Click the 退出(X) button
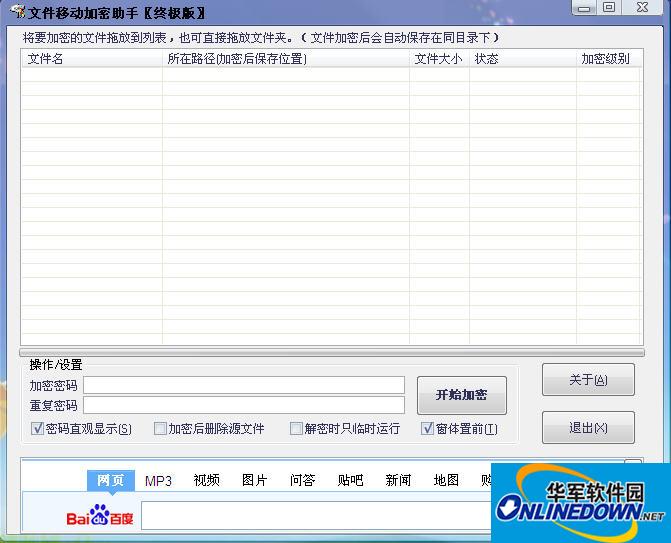 [x=588, y=427]
